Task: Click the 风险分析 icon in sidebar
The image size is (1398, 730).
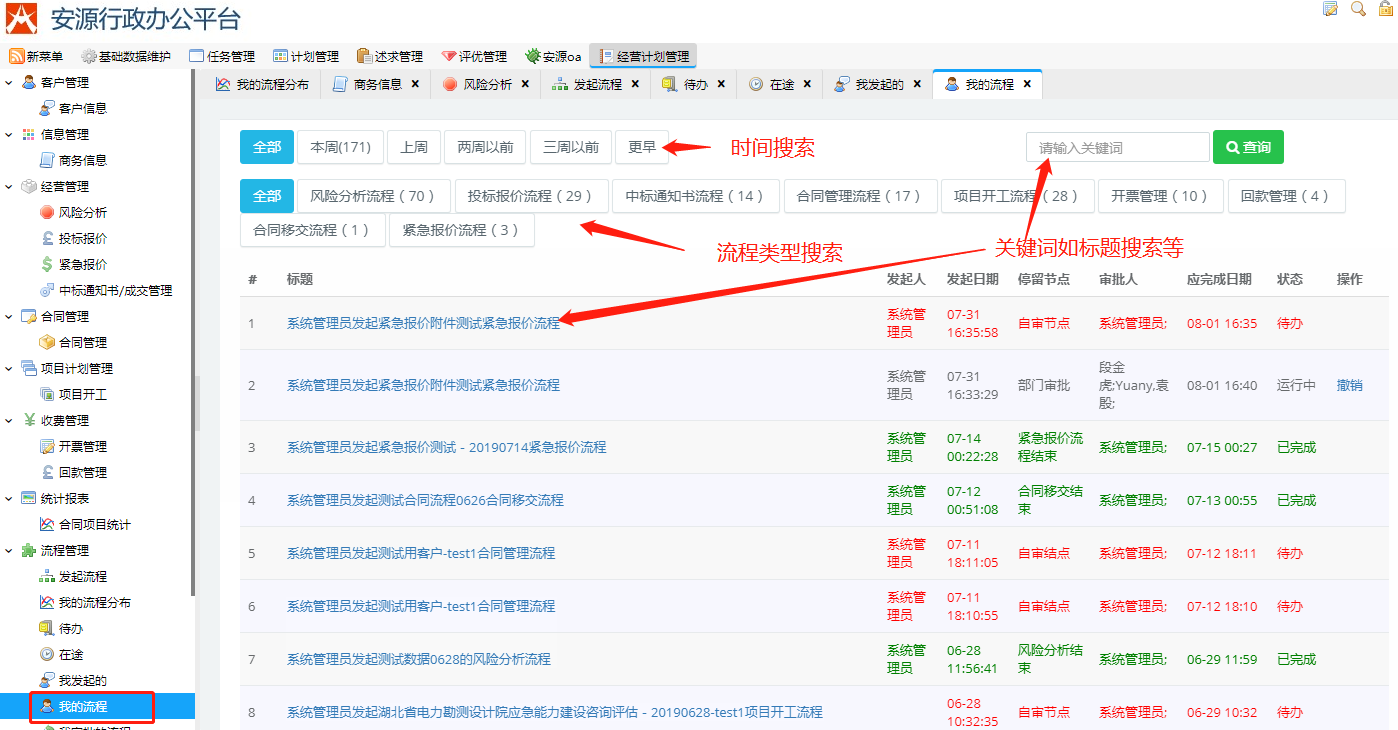Action: pos(47,212)
